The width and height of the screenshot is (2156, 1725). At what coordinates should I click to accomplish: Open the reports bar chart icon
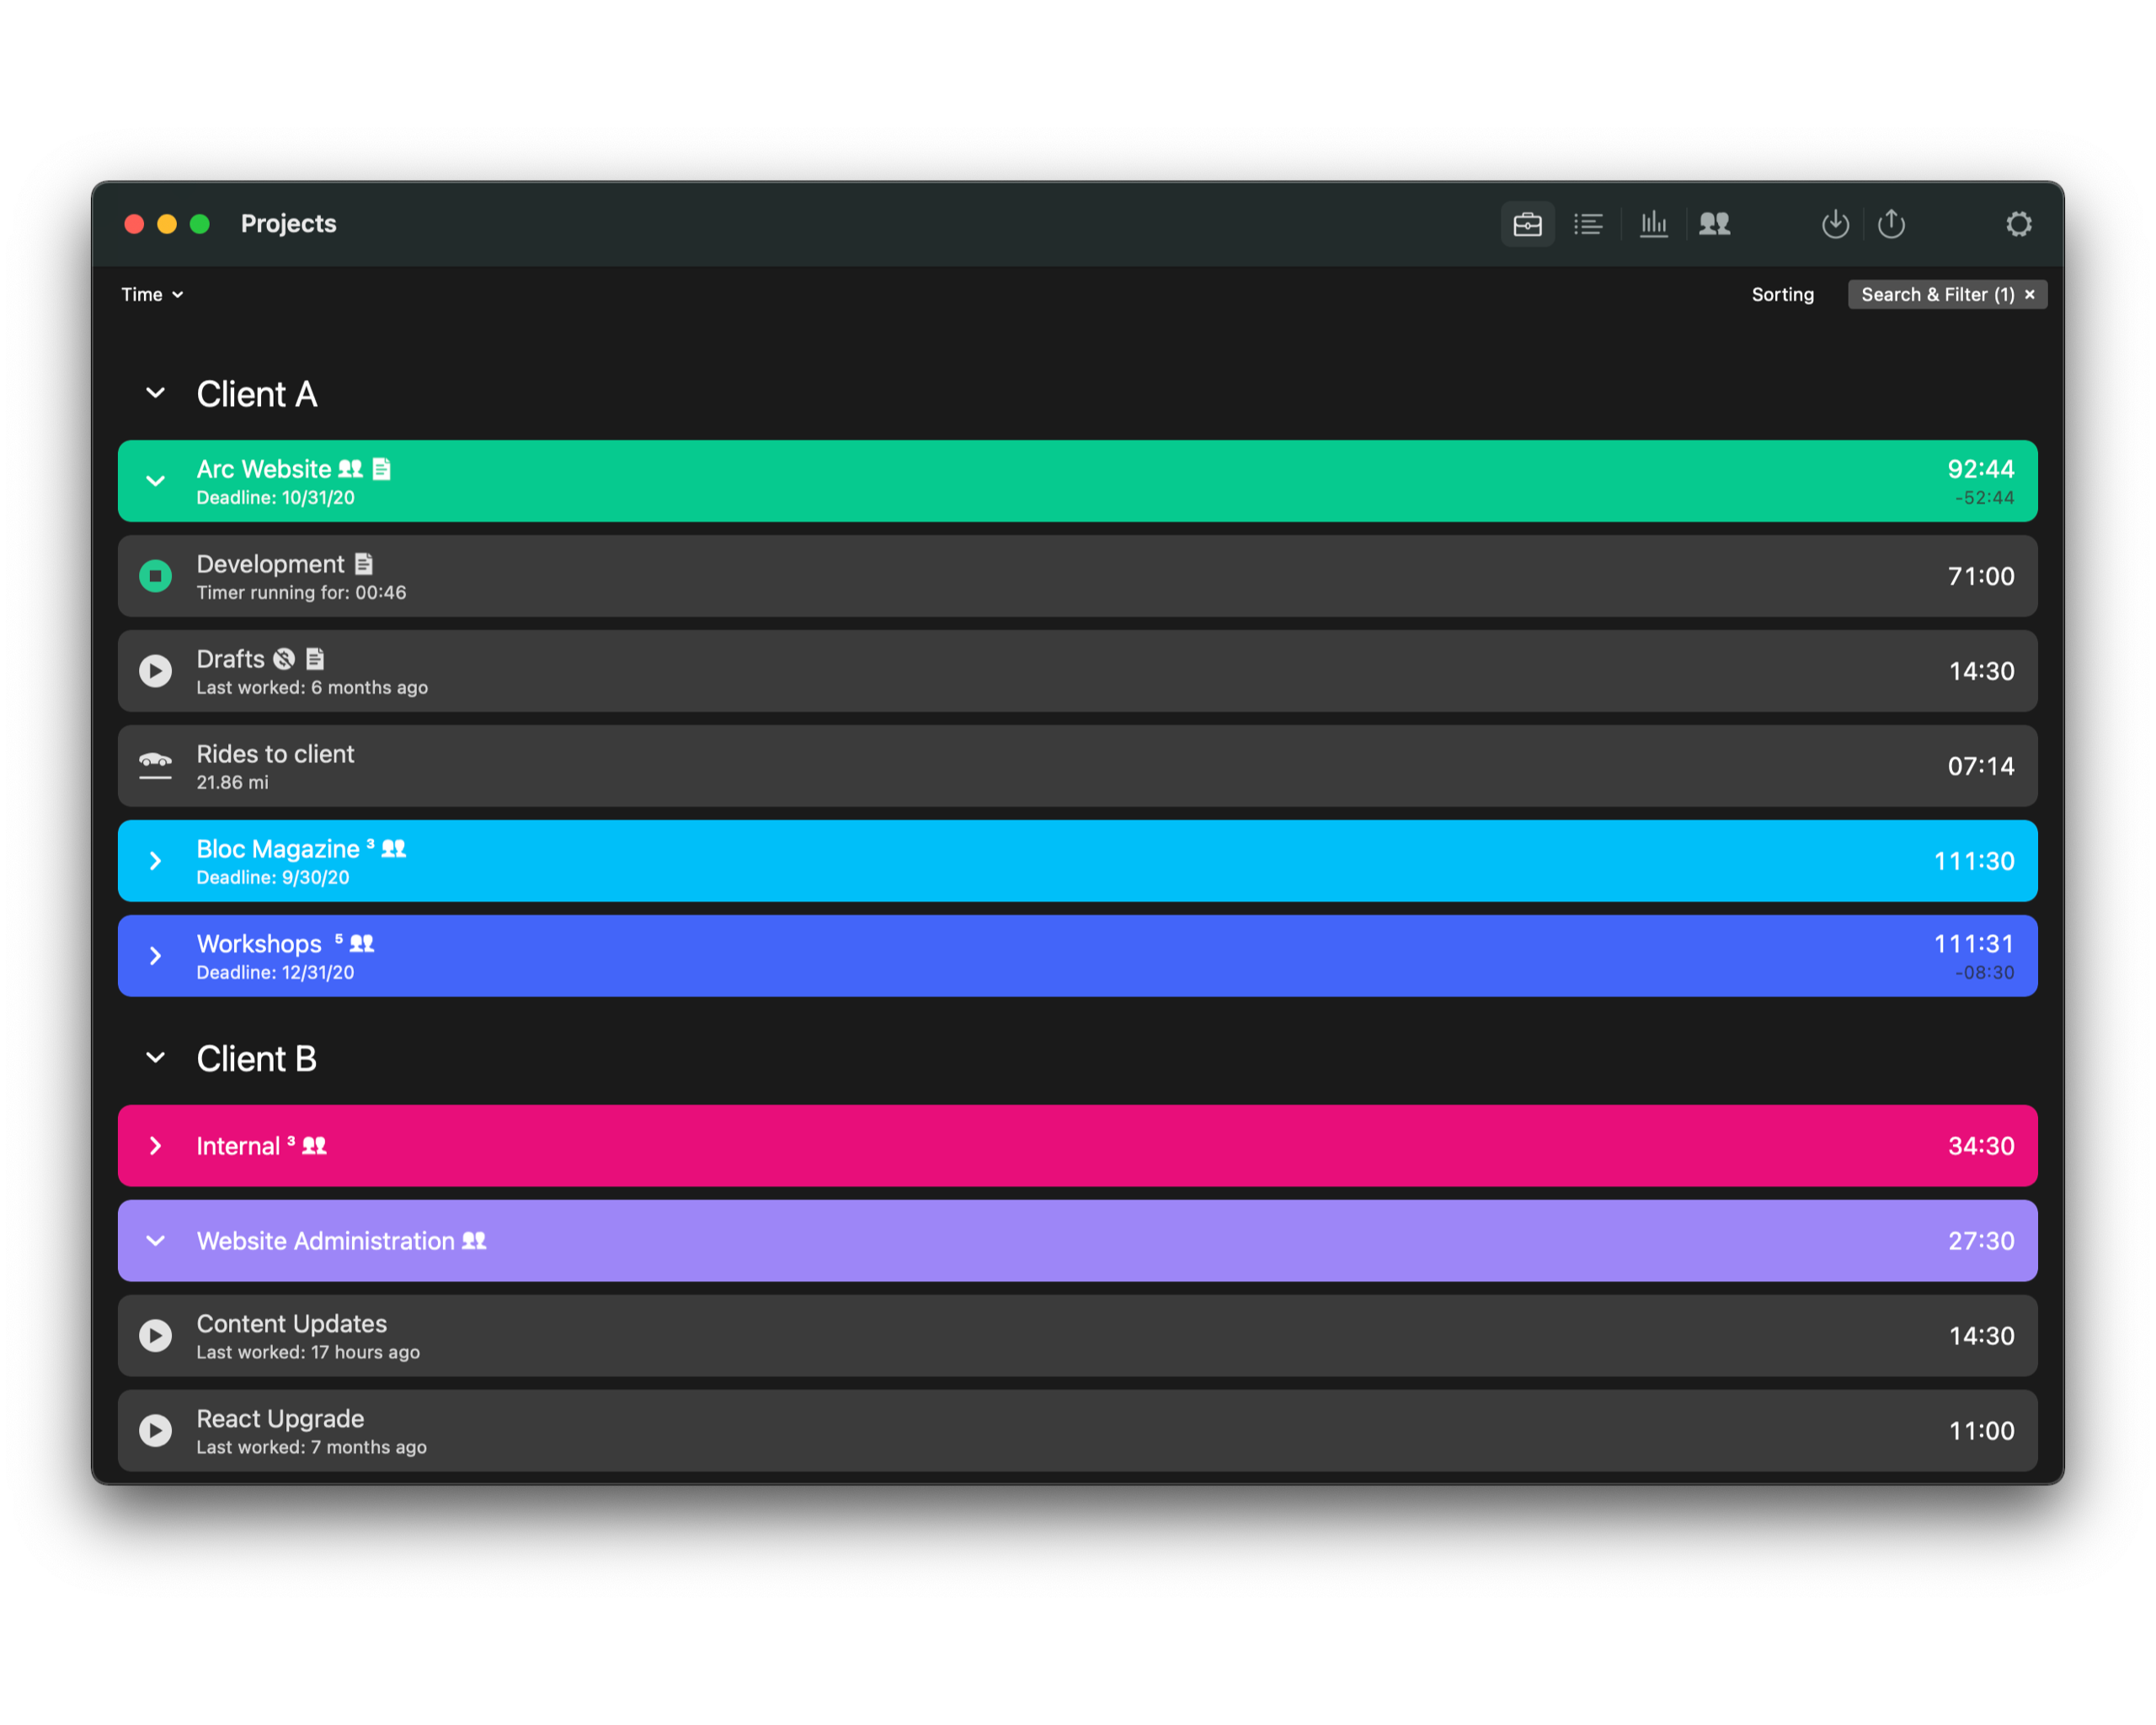click(x=1653, y=224)
